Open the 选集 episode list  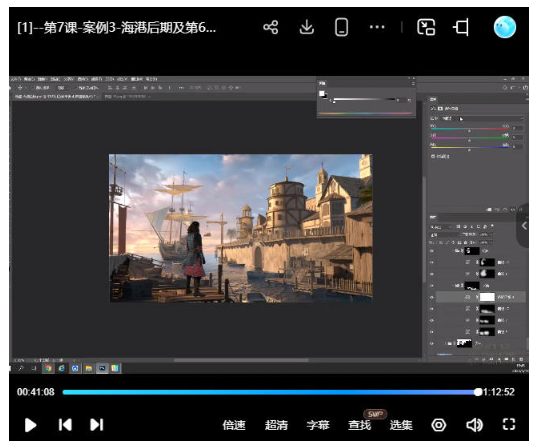[401, 425]
